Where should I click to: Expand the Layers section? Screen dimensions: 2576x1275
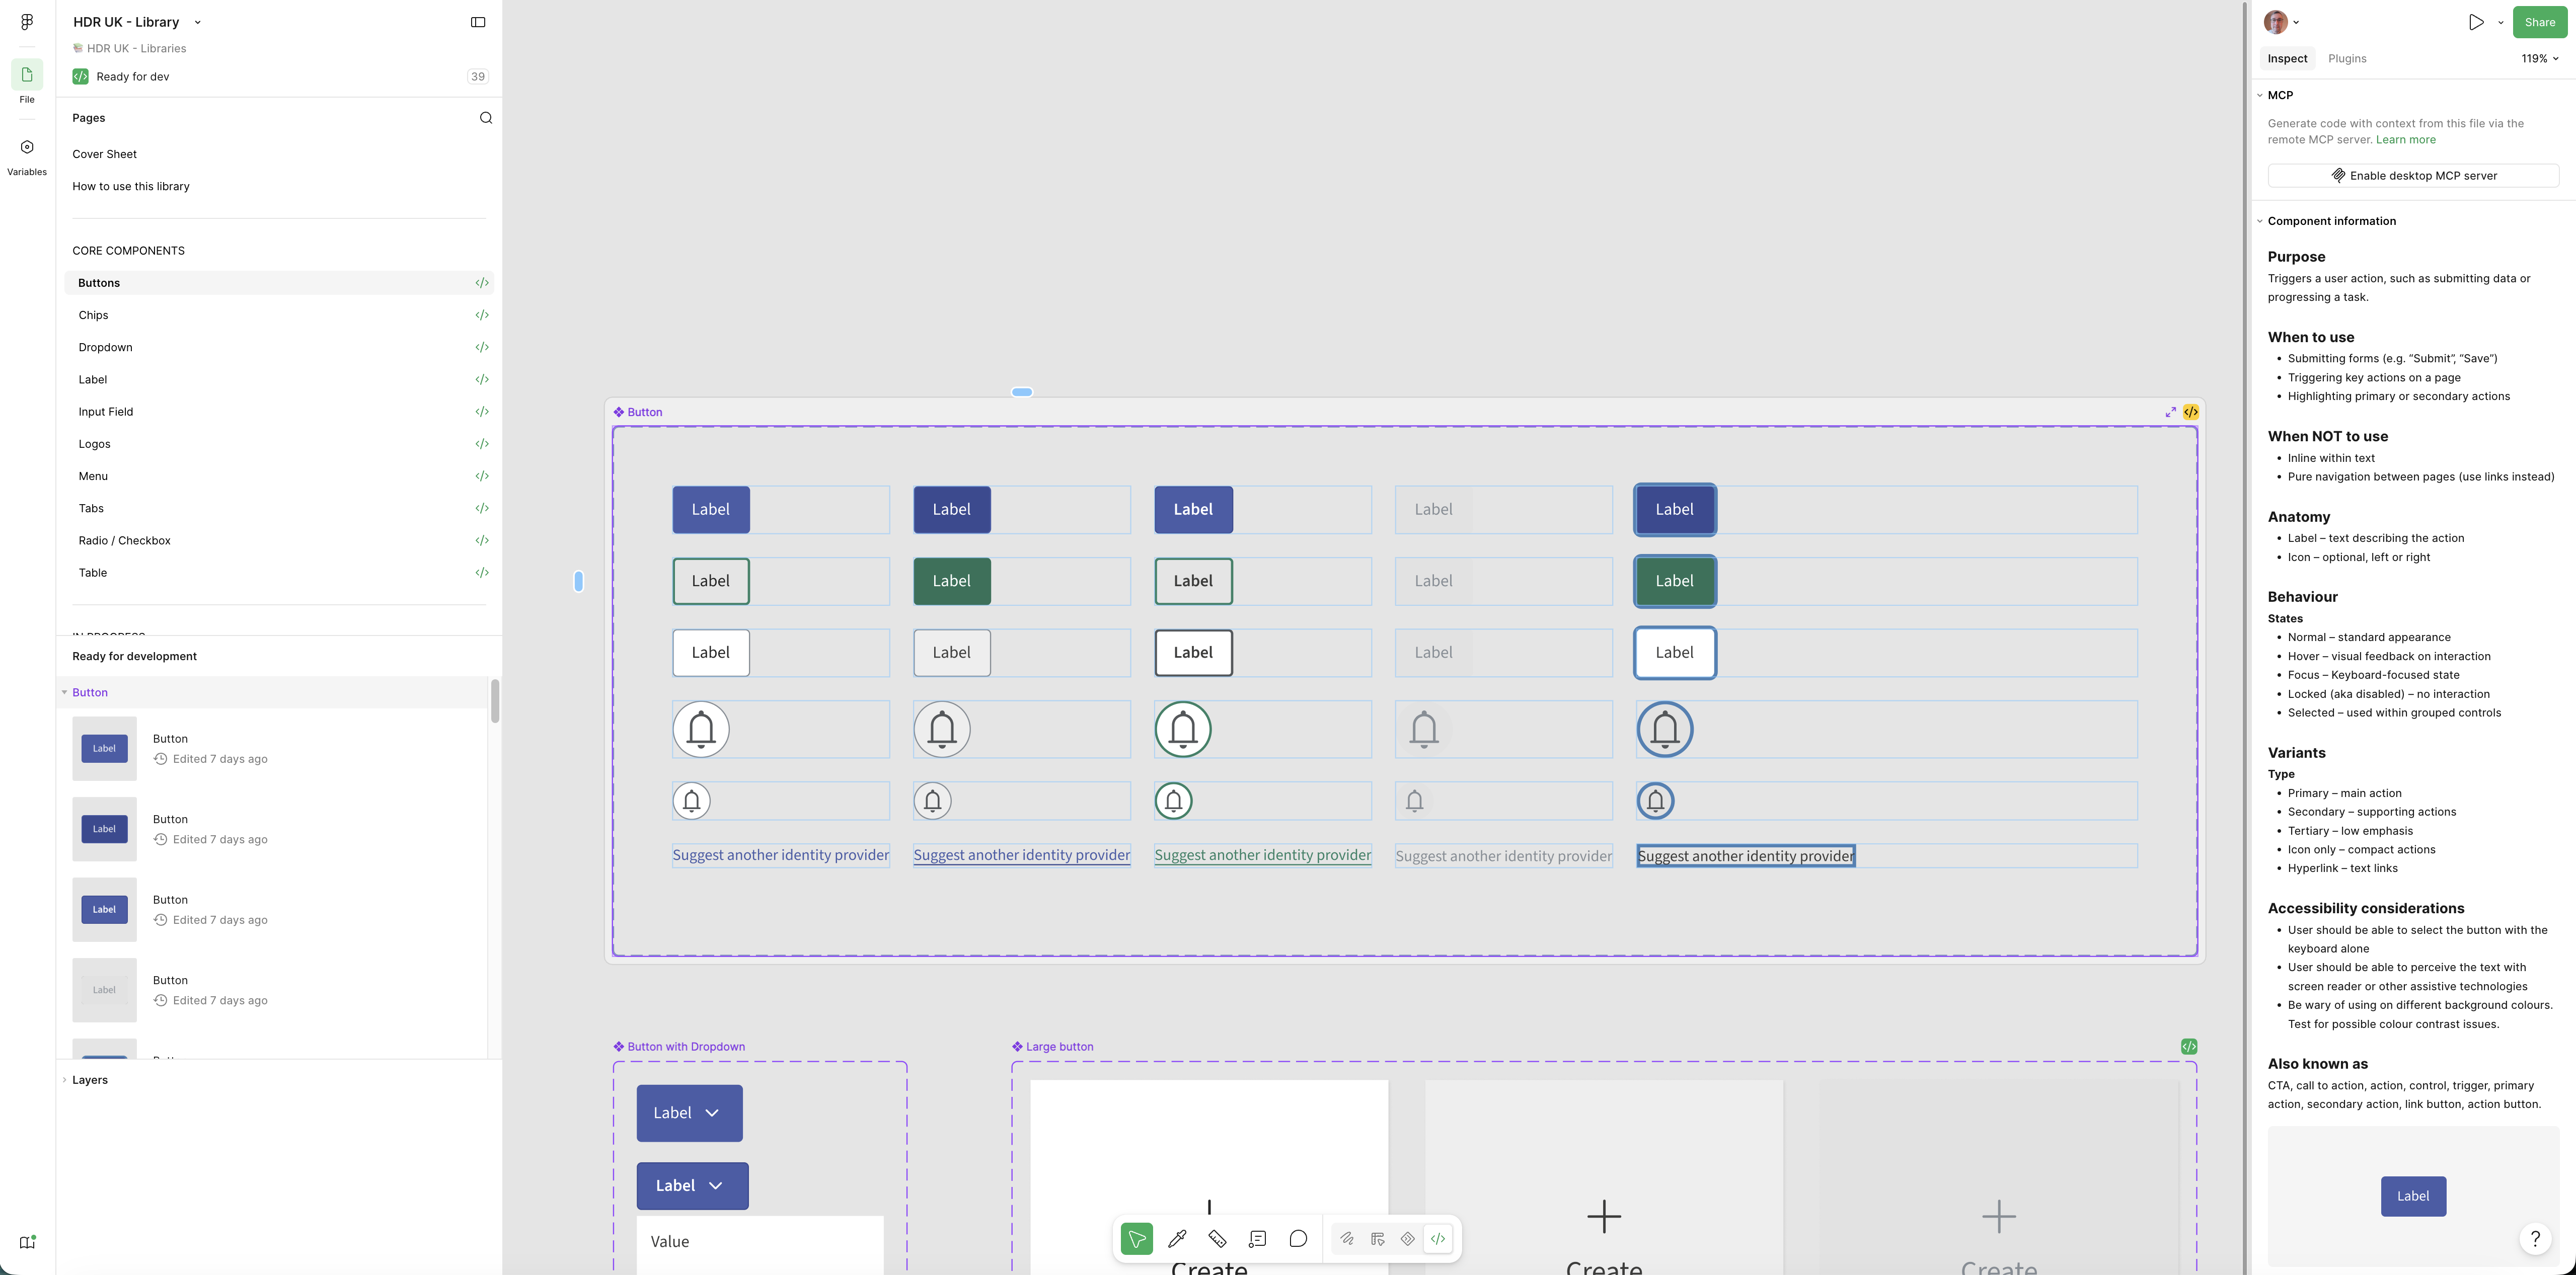click(x=65, y=1080)
